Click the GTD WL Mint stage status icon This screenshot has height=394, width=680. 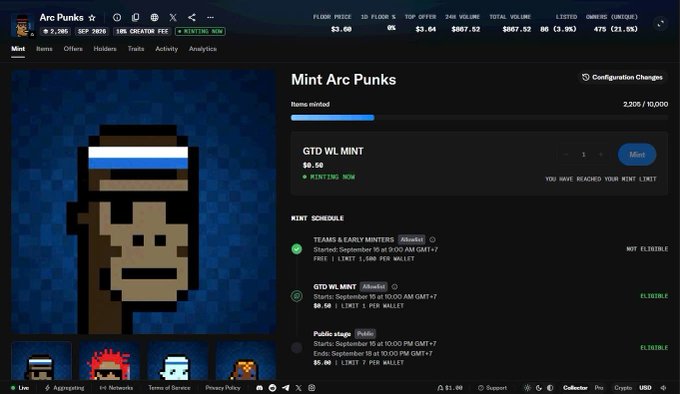297,296
